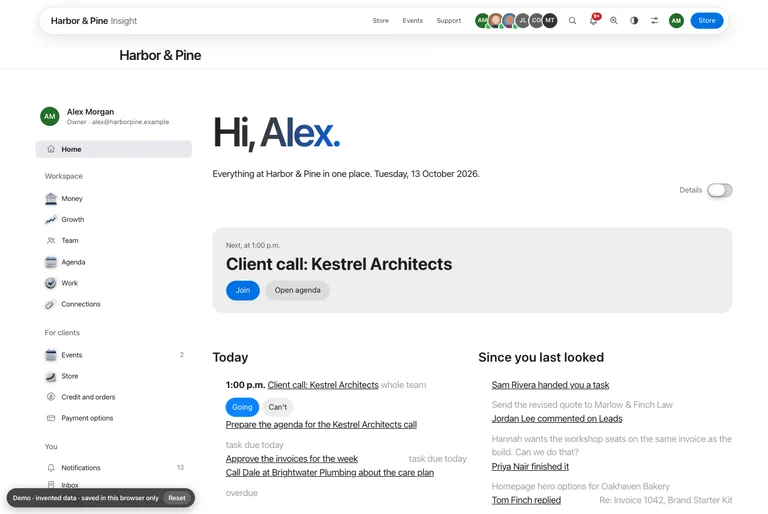Open Agenda in the sidebar
This screenshot has height=514, width=768.
(x=114, y=262)
